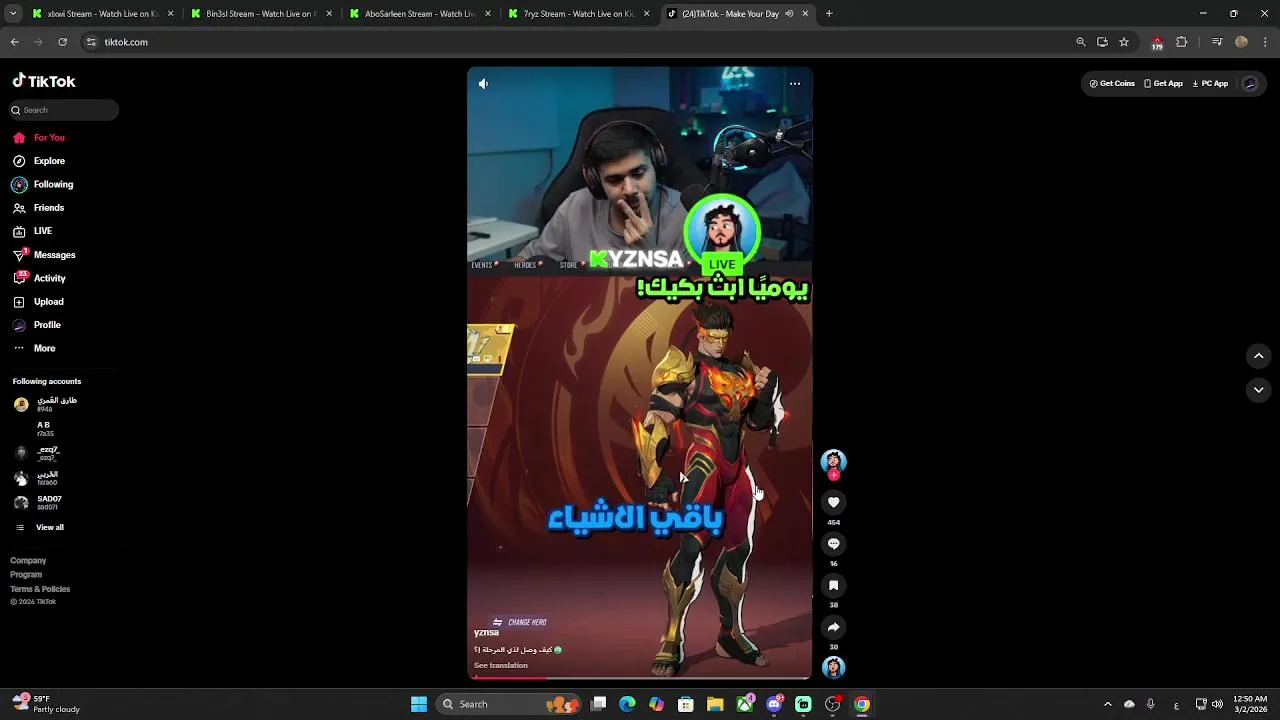This screenshot has width=1280, height=720.
Task: Reload the current page
Action: 62,42
